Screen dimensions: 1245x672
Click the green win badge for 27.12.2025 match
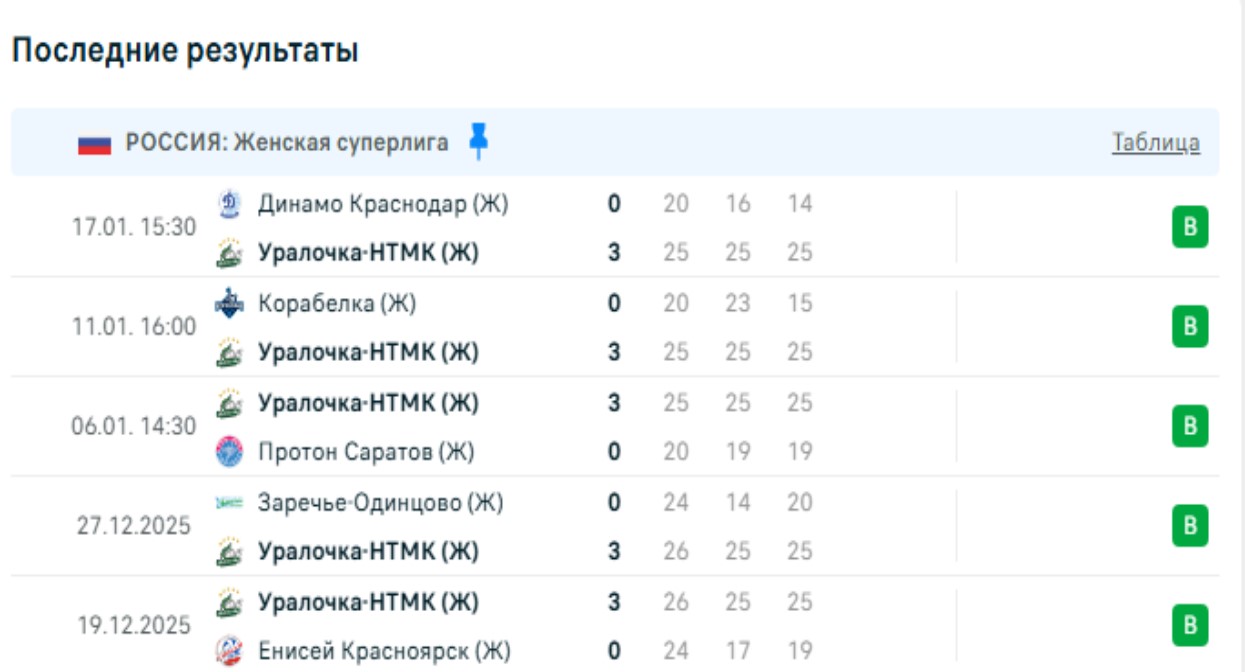point(1190,526)
